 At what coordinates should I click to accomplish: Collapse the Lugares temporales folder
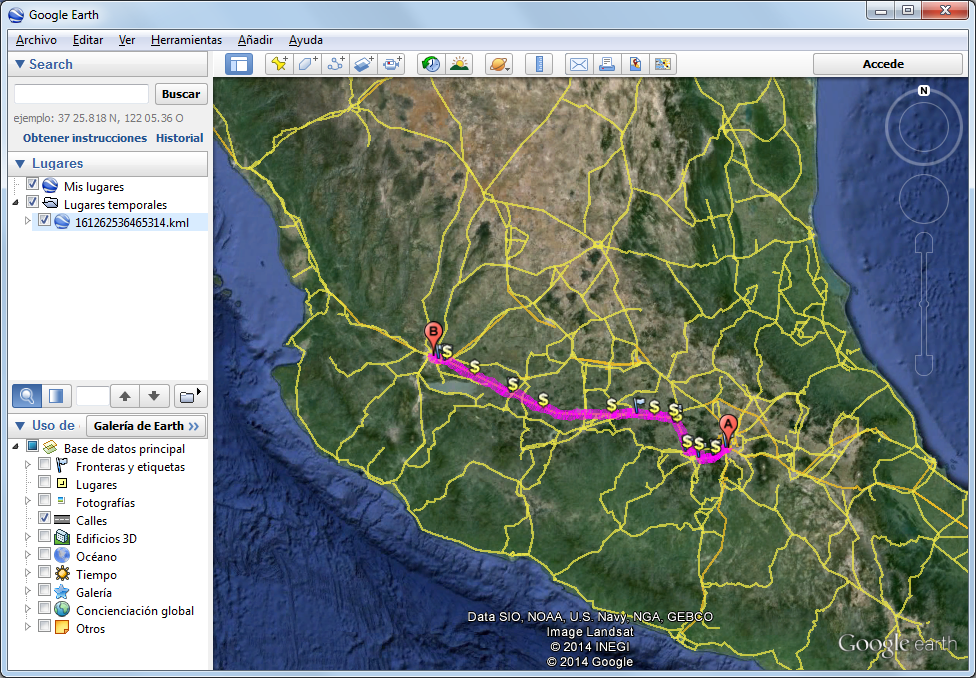point(16,203)
